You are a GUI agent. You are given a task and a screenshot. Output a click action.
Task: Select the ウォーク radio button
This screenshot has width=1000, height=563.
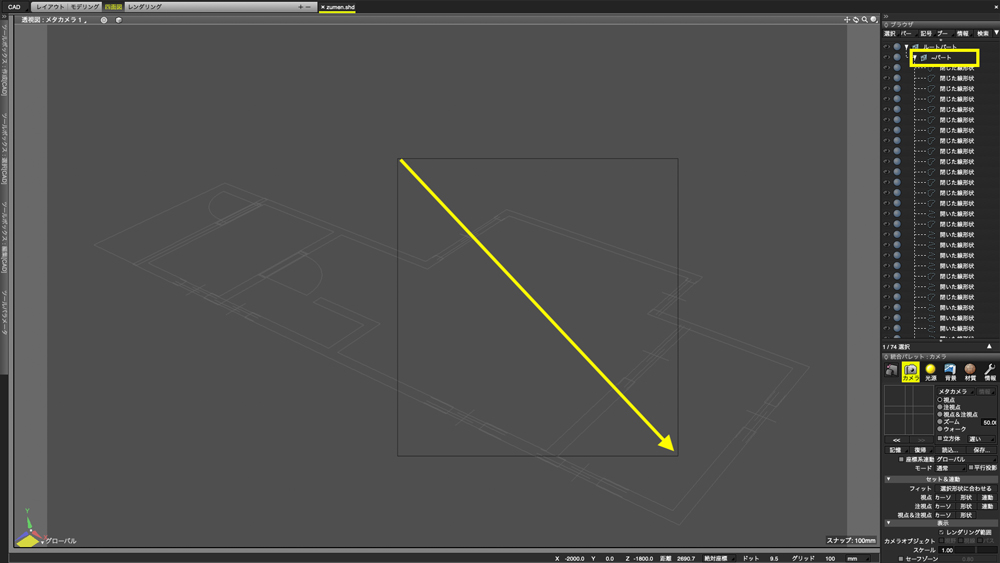(x=939, y=429)
